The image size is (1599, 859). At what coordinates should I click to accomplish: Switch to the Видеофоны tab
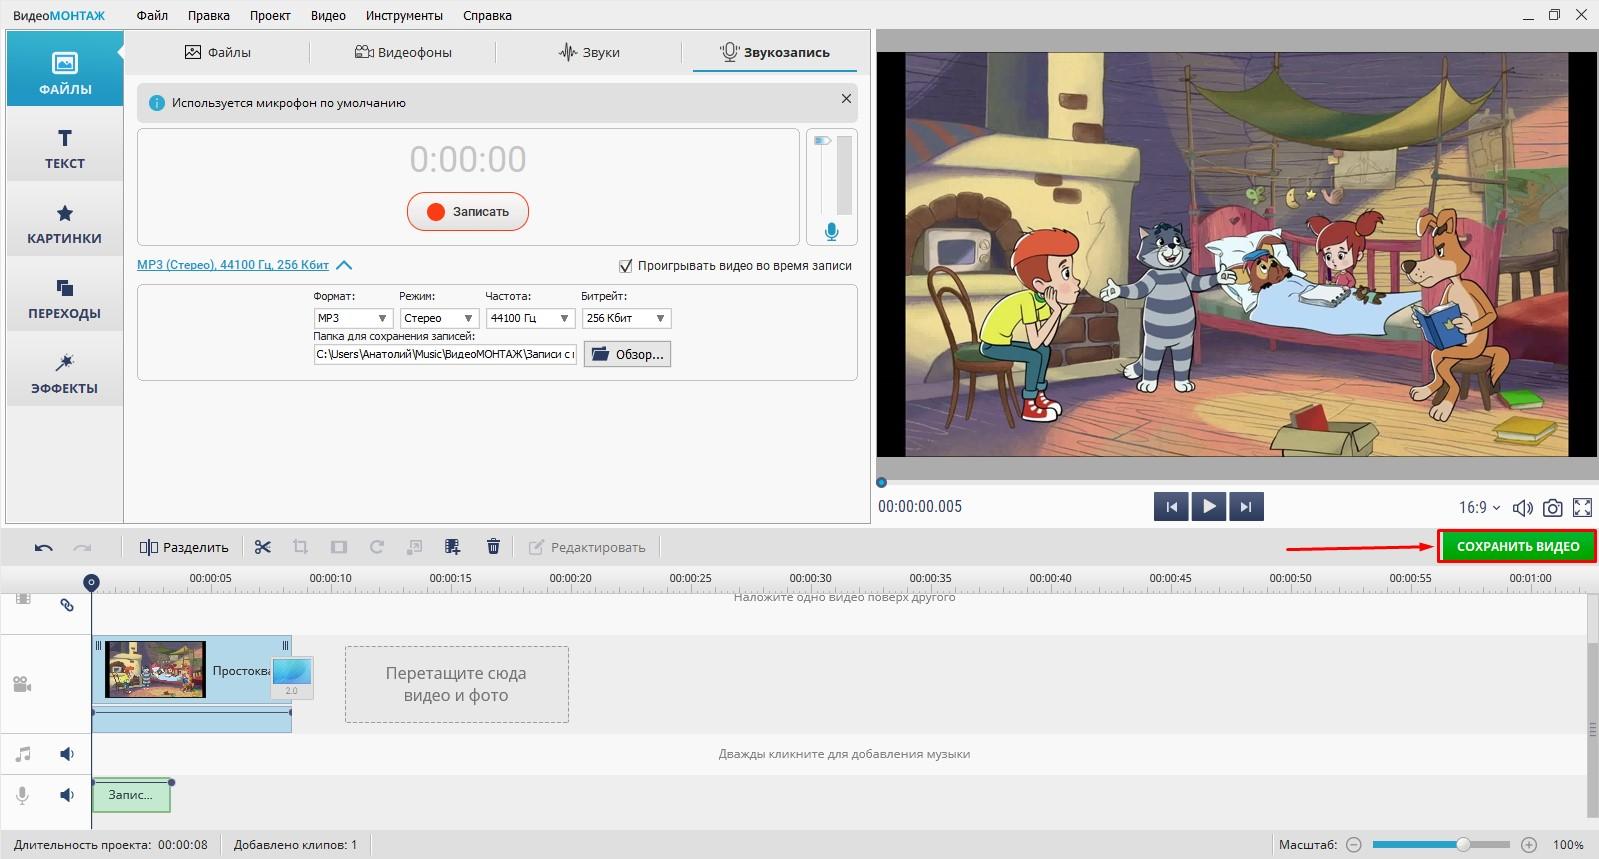tap(403, 52)
